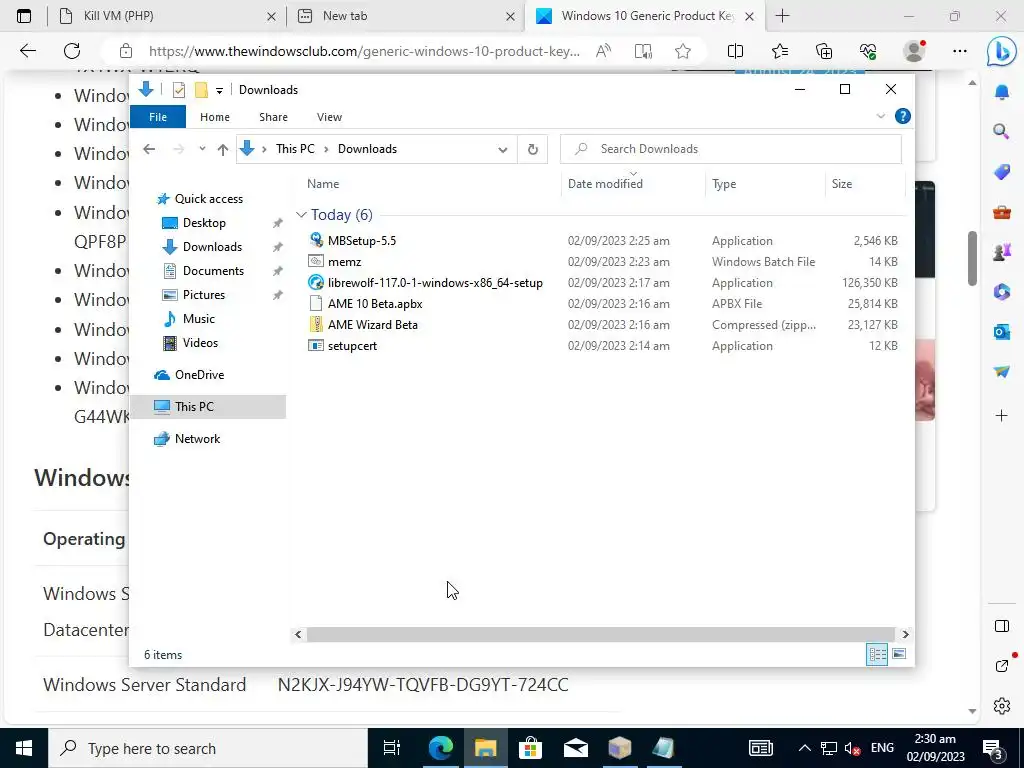Viewport: 1024px width, 768px height.
Task: Click the Search Downloads field
Action: point(731,150)
